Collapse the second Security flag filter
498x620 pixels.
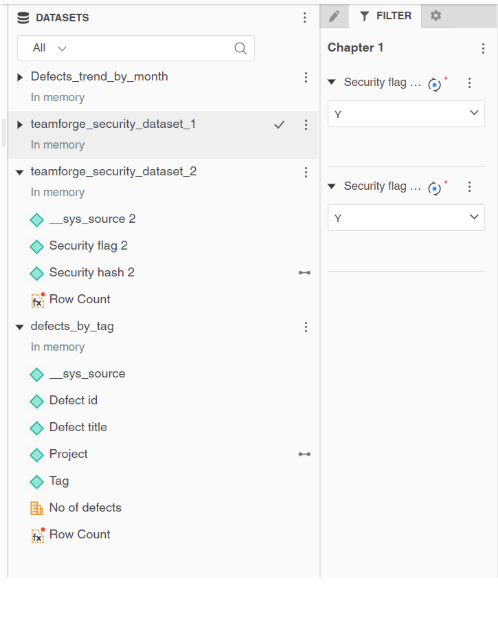click(x=332, y=186)
